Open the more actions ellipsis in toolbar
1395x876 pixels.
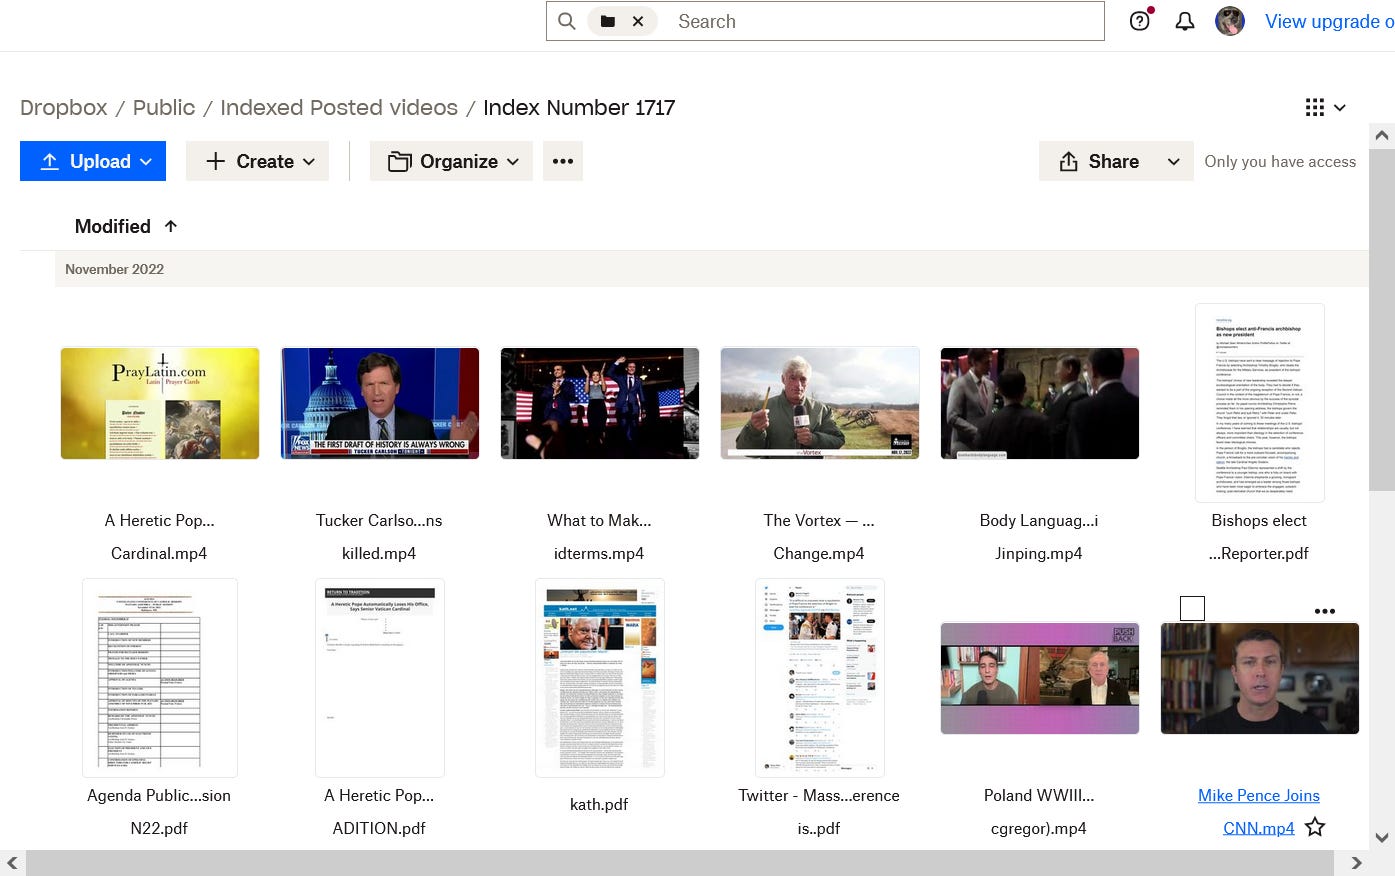pyautogui.click(x=563, y=161)
